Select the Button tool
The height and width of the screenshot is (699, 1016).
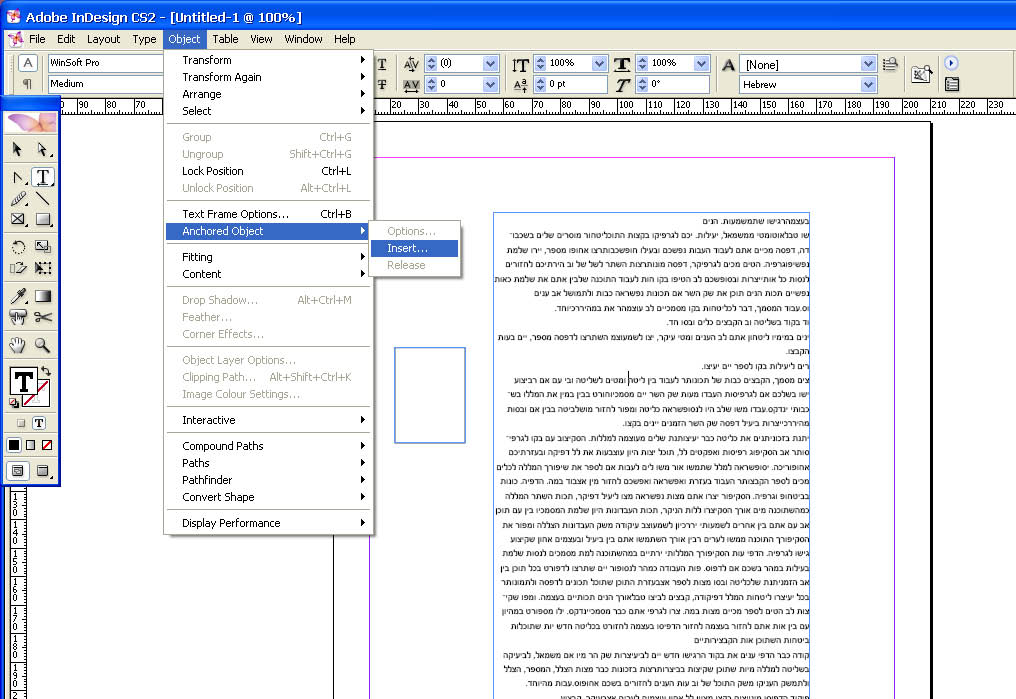(18, 317)
